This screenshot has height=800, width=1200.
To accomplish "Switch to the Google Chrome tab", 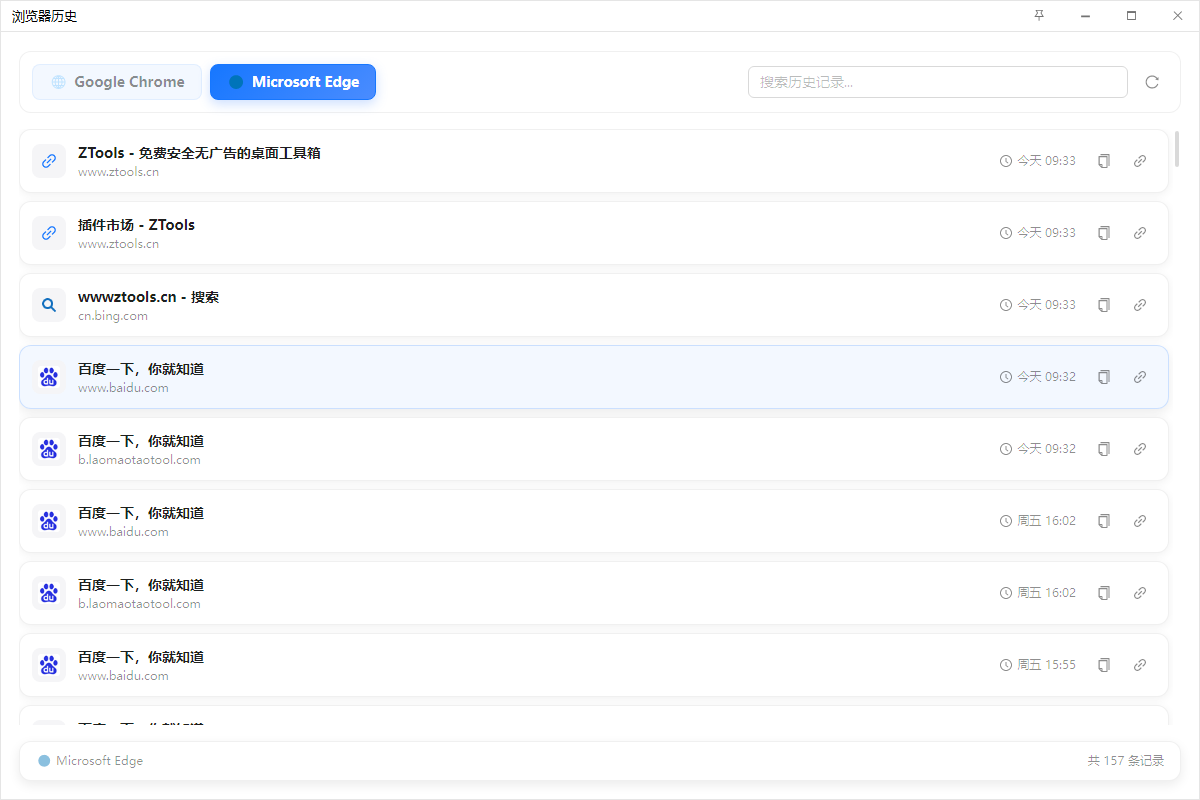I will (117, 82).
